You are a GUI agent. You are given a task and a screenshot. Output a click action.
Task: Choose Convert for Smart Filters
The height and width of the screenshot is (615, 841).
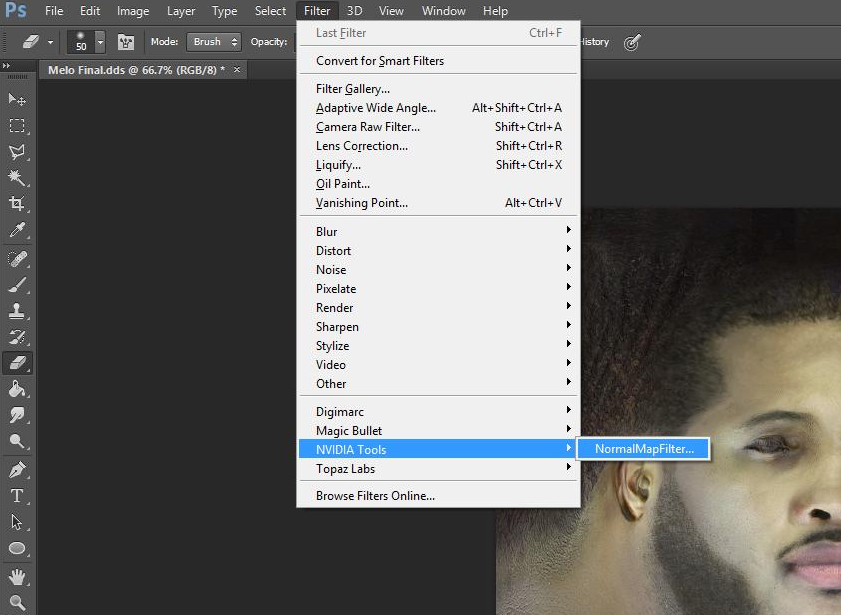tap(438, 61)
